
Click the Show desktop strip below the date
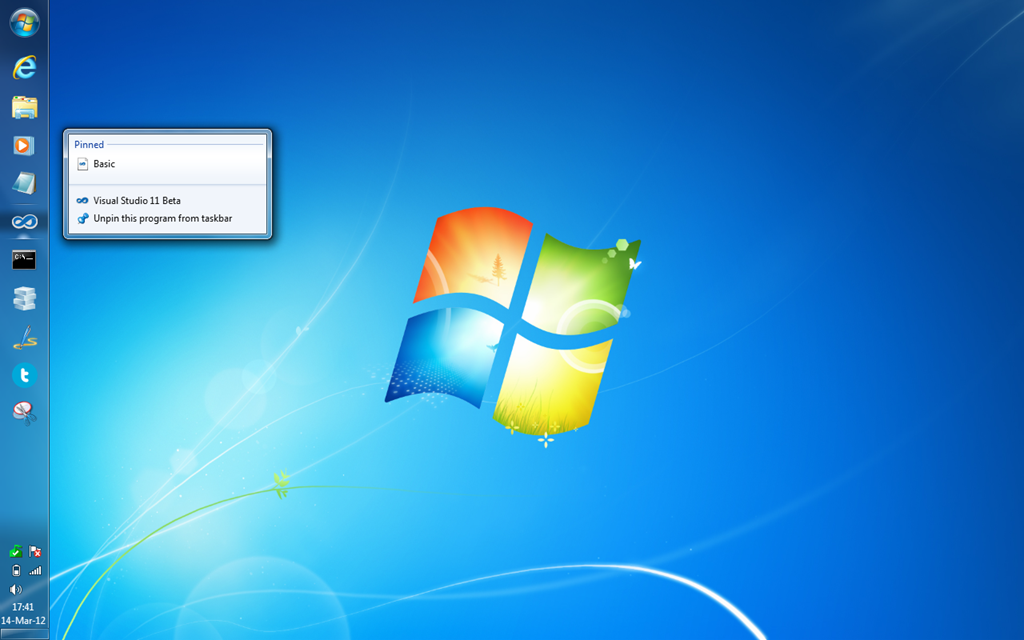(x=24, y=635)
